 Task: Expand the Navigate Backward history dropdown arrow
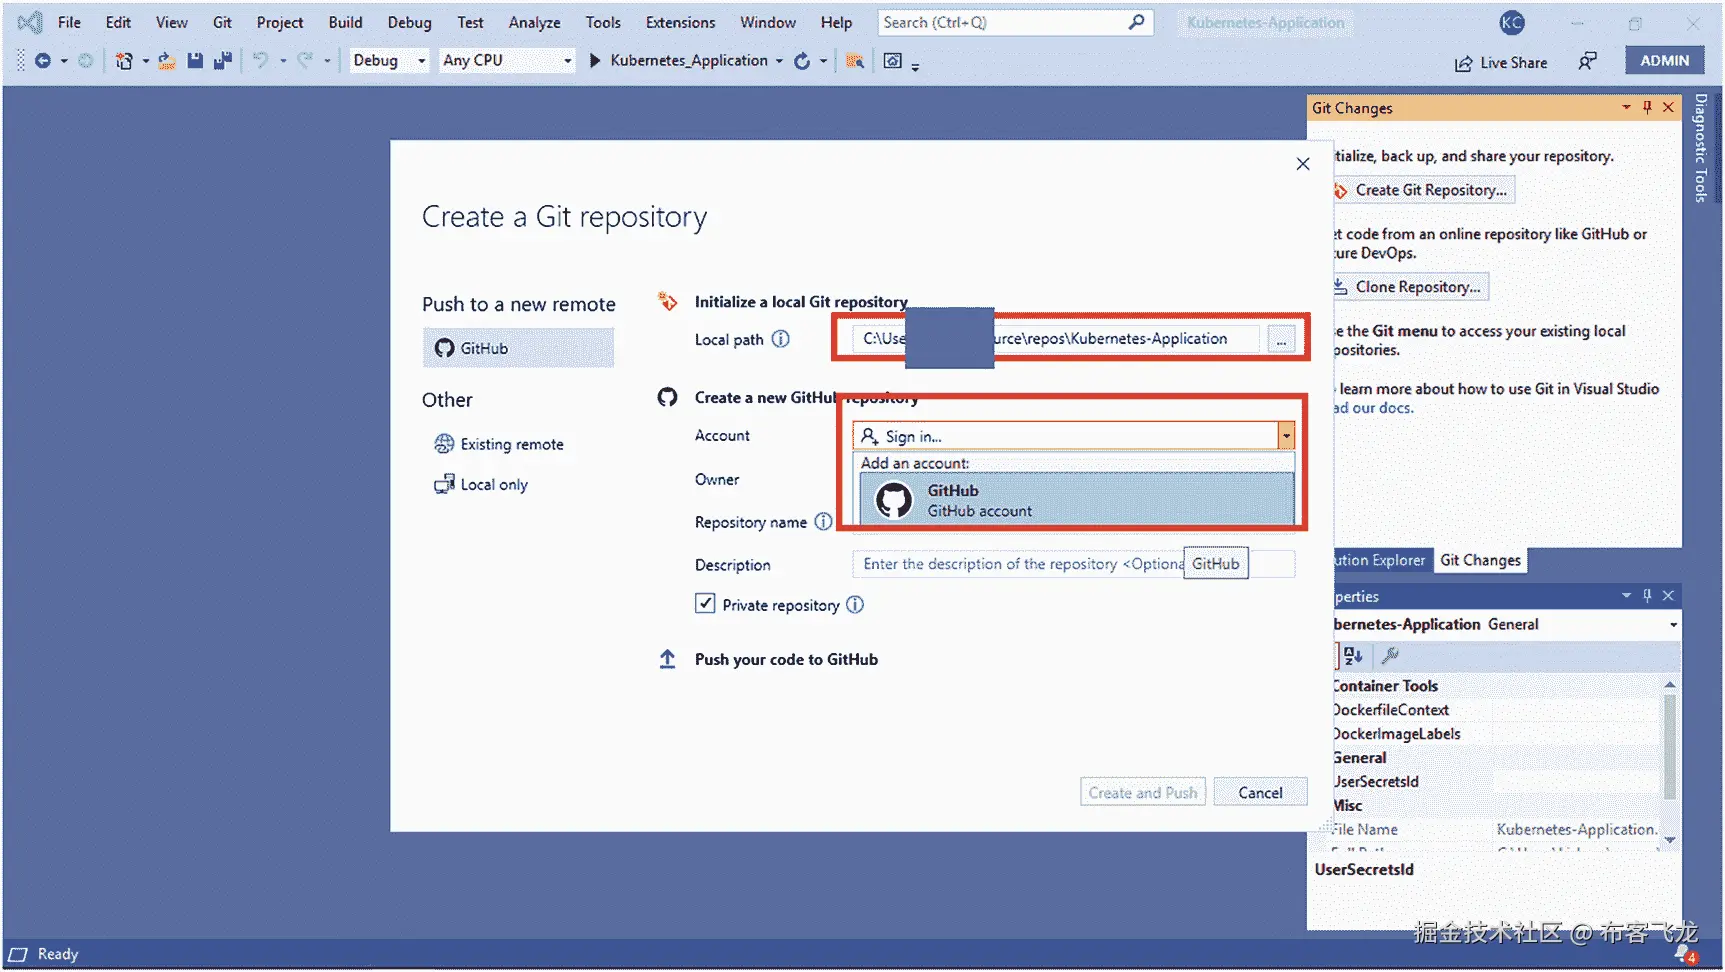64,61
